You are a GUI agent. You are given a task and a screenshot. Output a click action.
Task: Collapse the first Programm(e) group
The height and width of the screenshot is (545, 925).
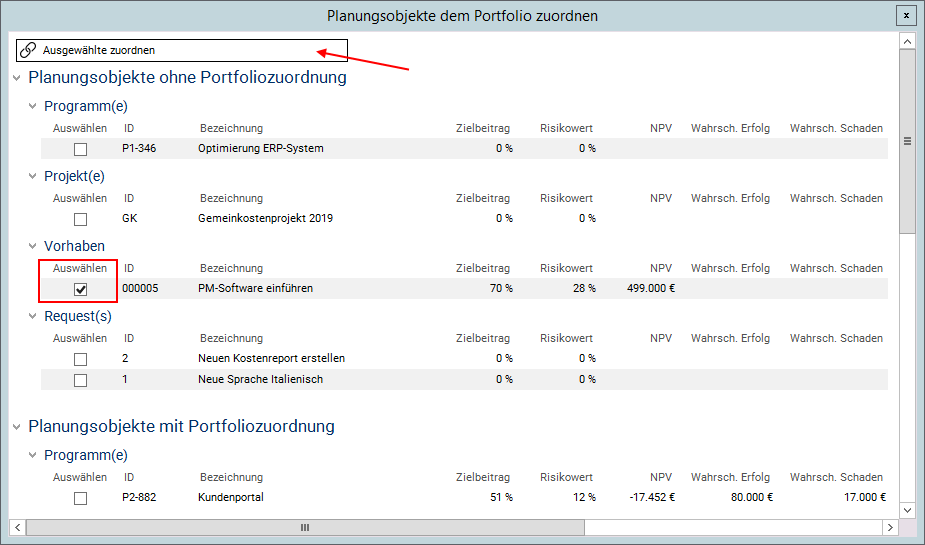pos(33,107)
